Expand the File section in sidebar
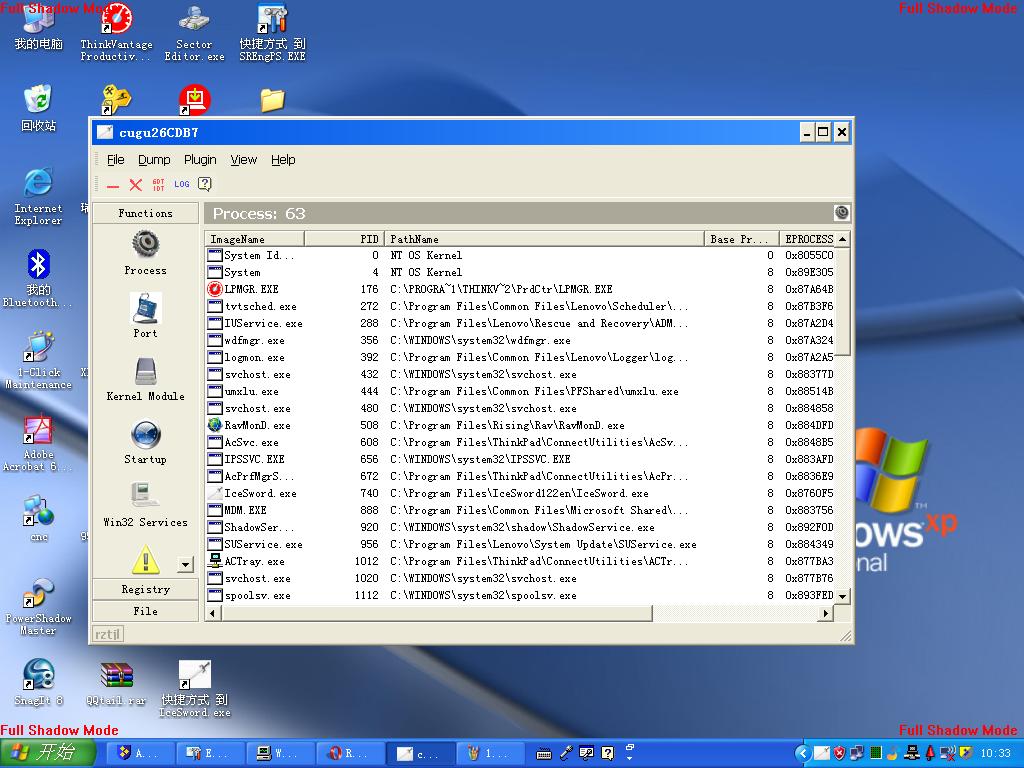Viewport: 1024px width, 768px height. click(x=145, y=611)
